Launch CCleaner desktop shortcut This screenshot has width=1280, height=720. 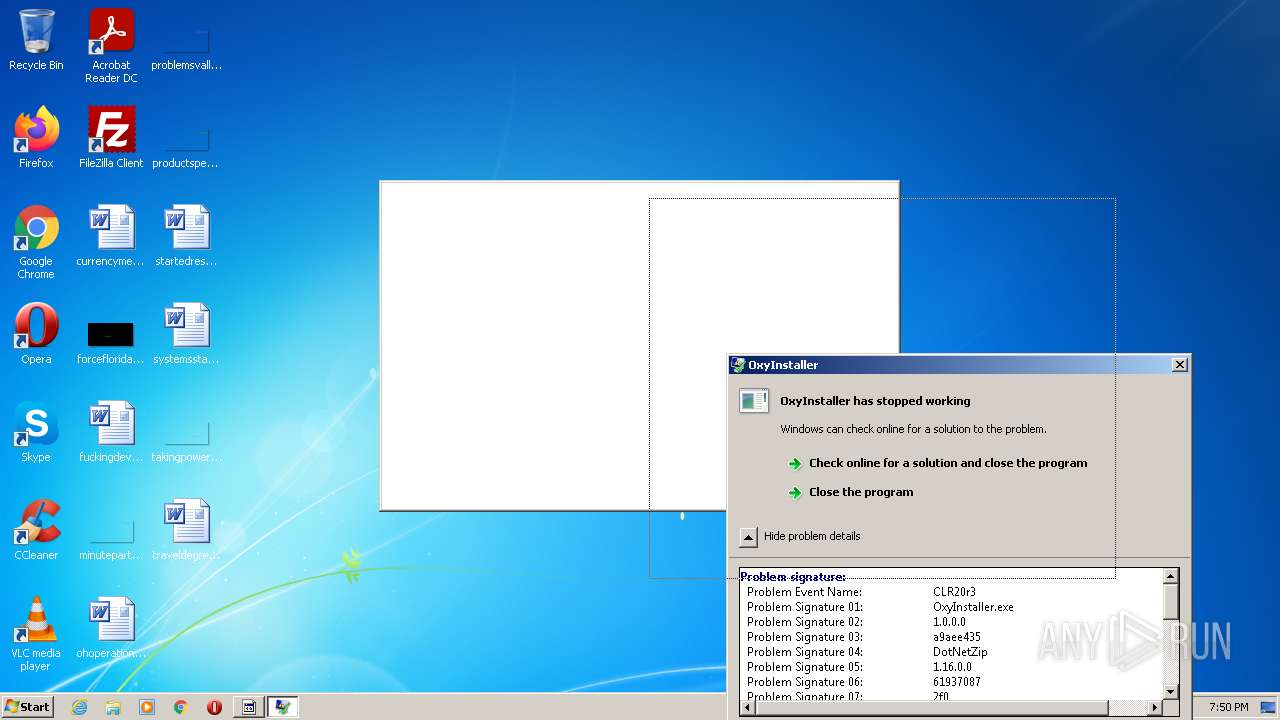coord(36,530)
